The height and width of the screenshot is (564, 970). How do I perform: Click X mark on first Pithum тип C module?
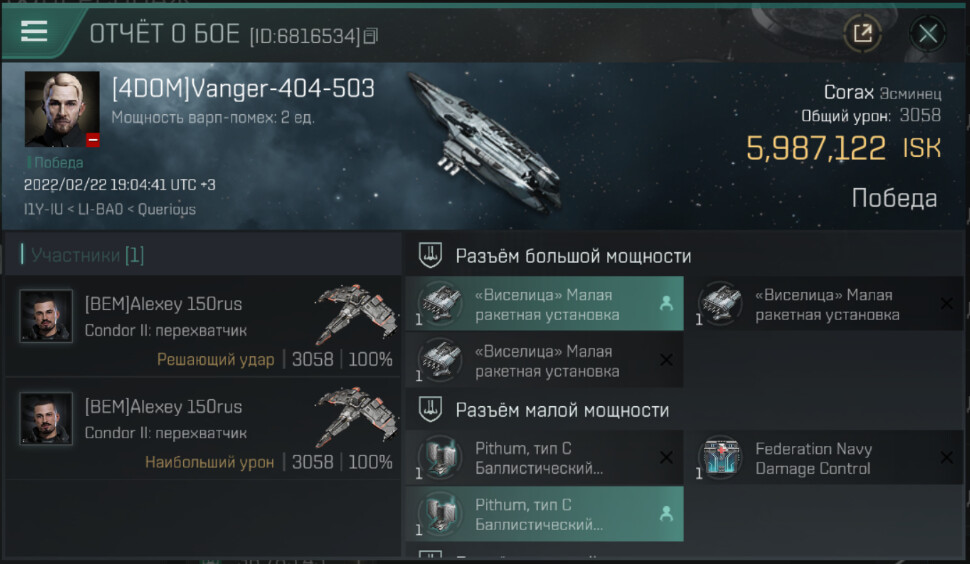pos(666,458)
